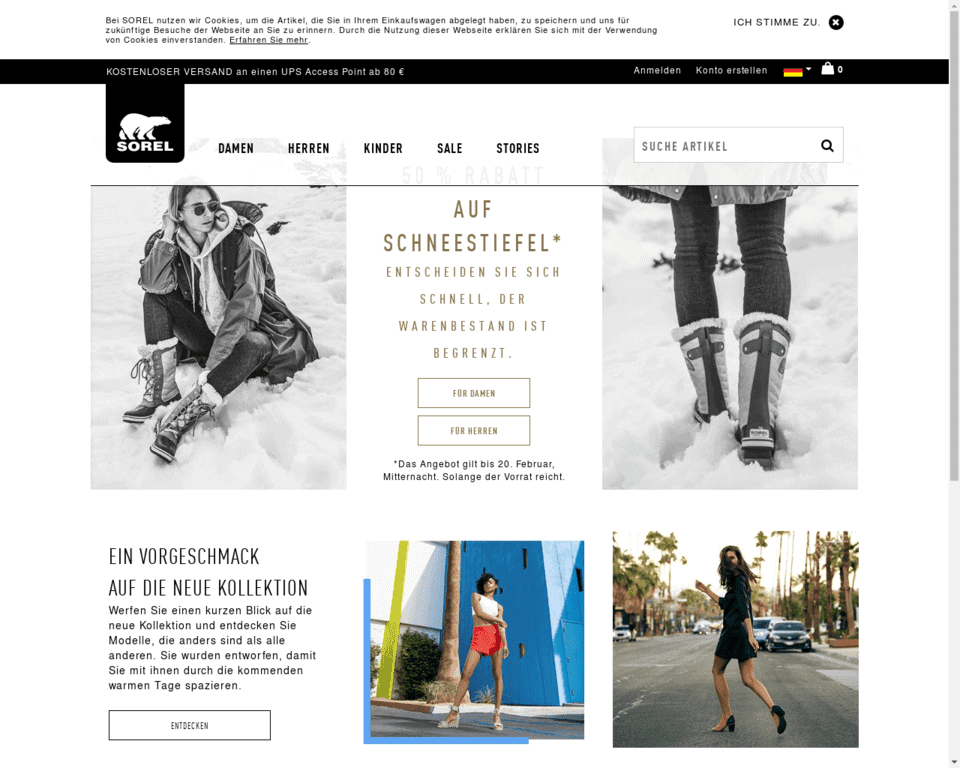Focus the Suche Artikel search field
This screenshot has width=960, height=768.
point(727,146)
